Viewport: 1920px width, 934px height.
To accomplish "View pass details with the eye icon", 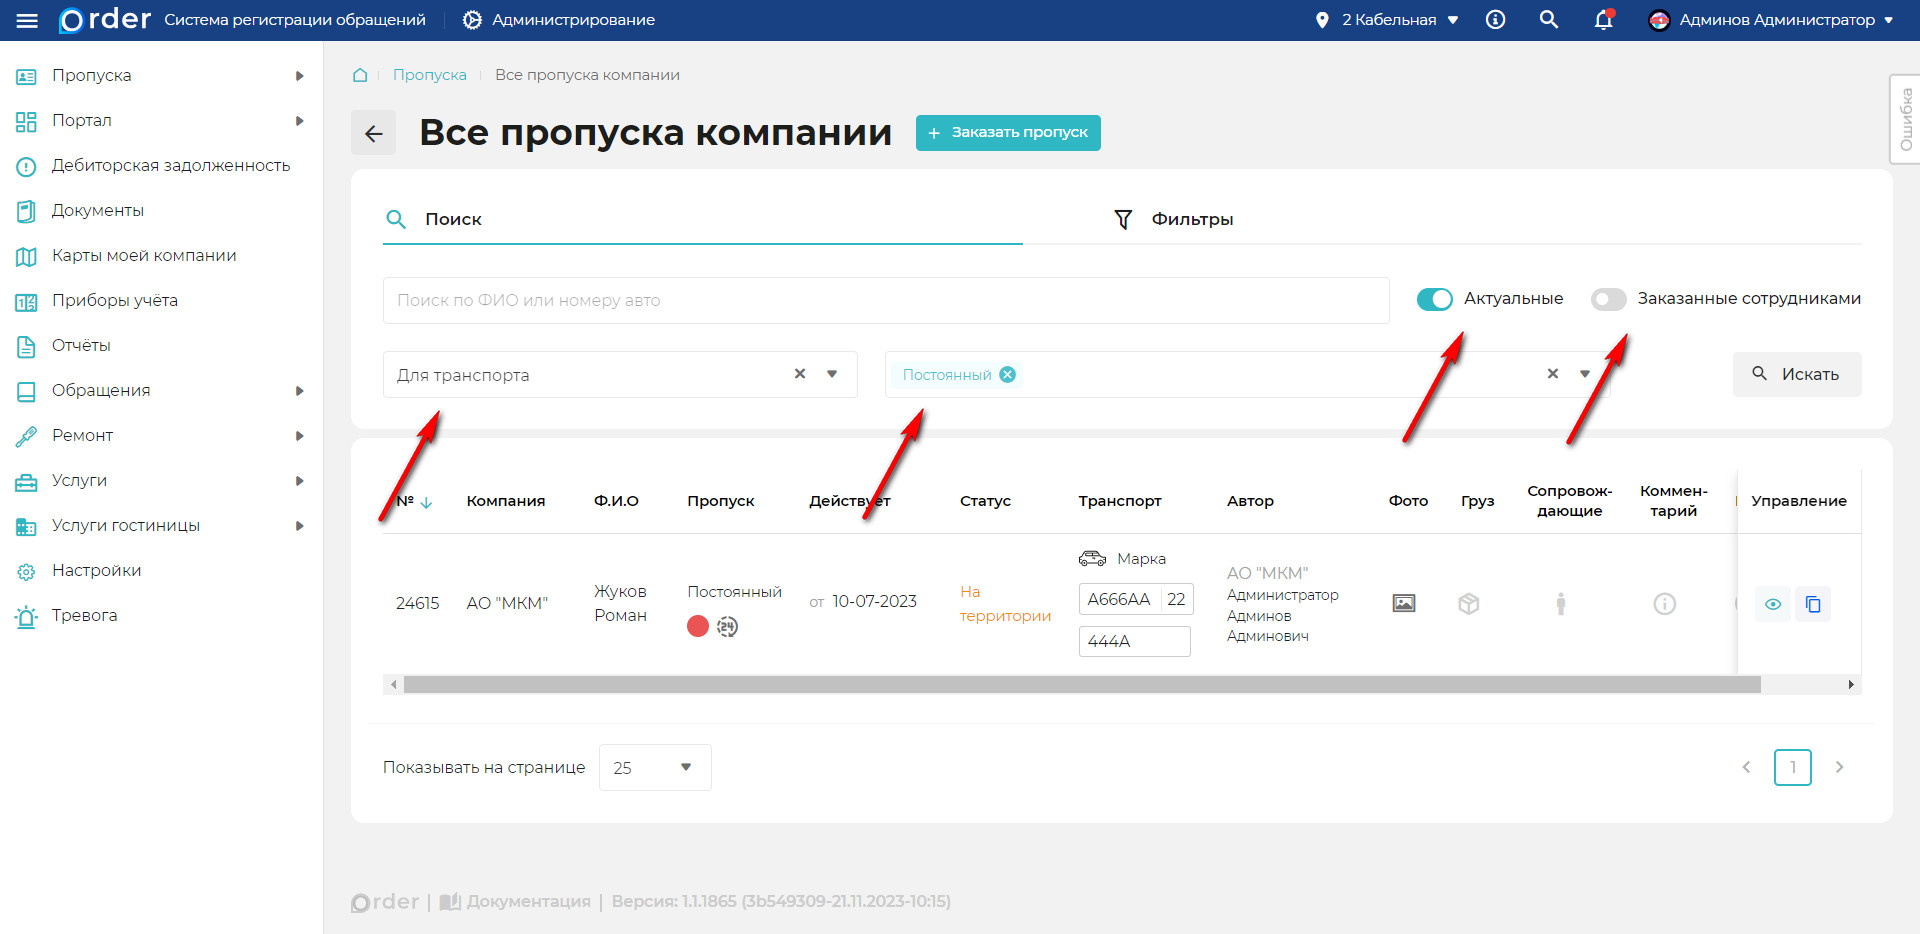I will (x=1774, y=603).
